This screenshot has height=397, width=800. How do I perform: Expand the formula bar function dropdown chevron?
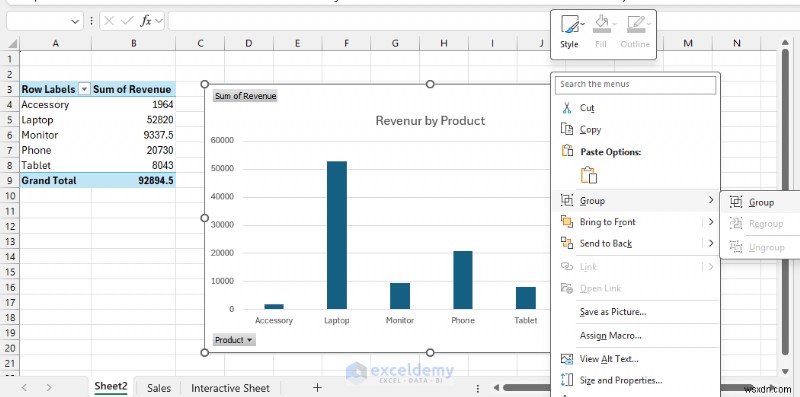[x=159, y=21]
